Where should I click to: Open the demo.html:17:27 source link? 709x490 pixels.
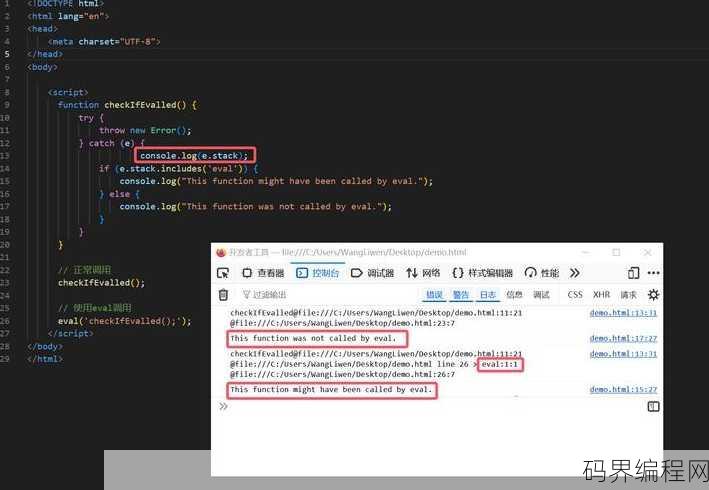623,338
